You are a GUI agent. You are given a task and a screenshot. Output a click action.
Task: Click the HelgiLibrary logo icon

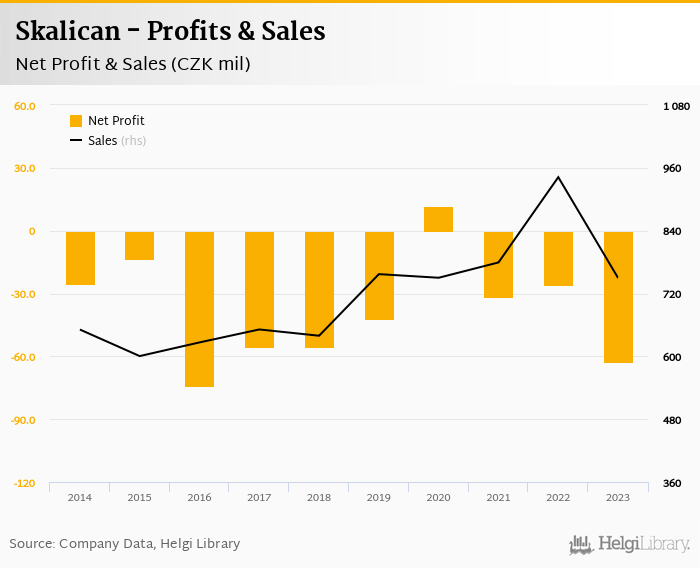click(x=580, y=545)
